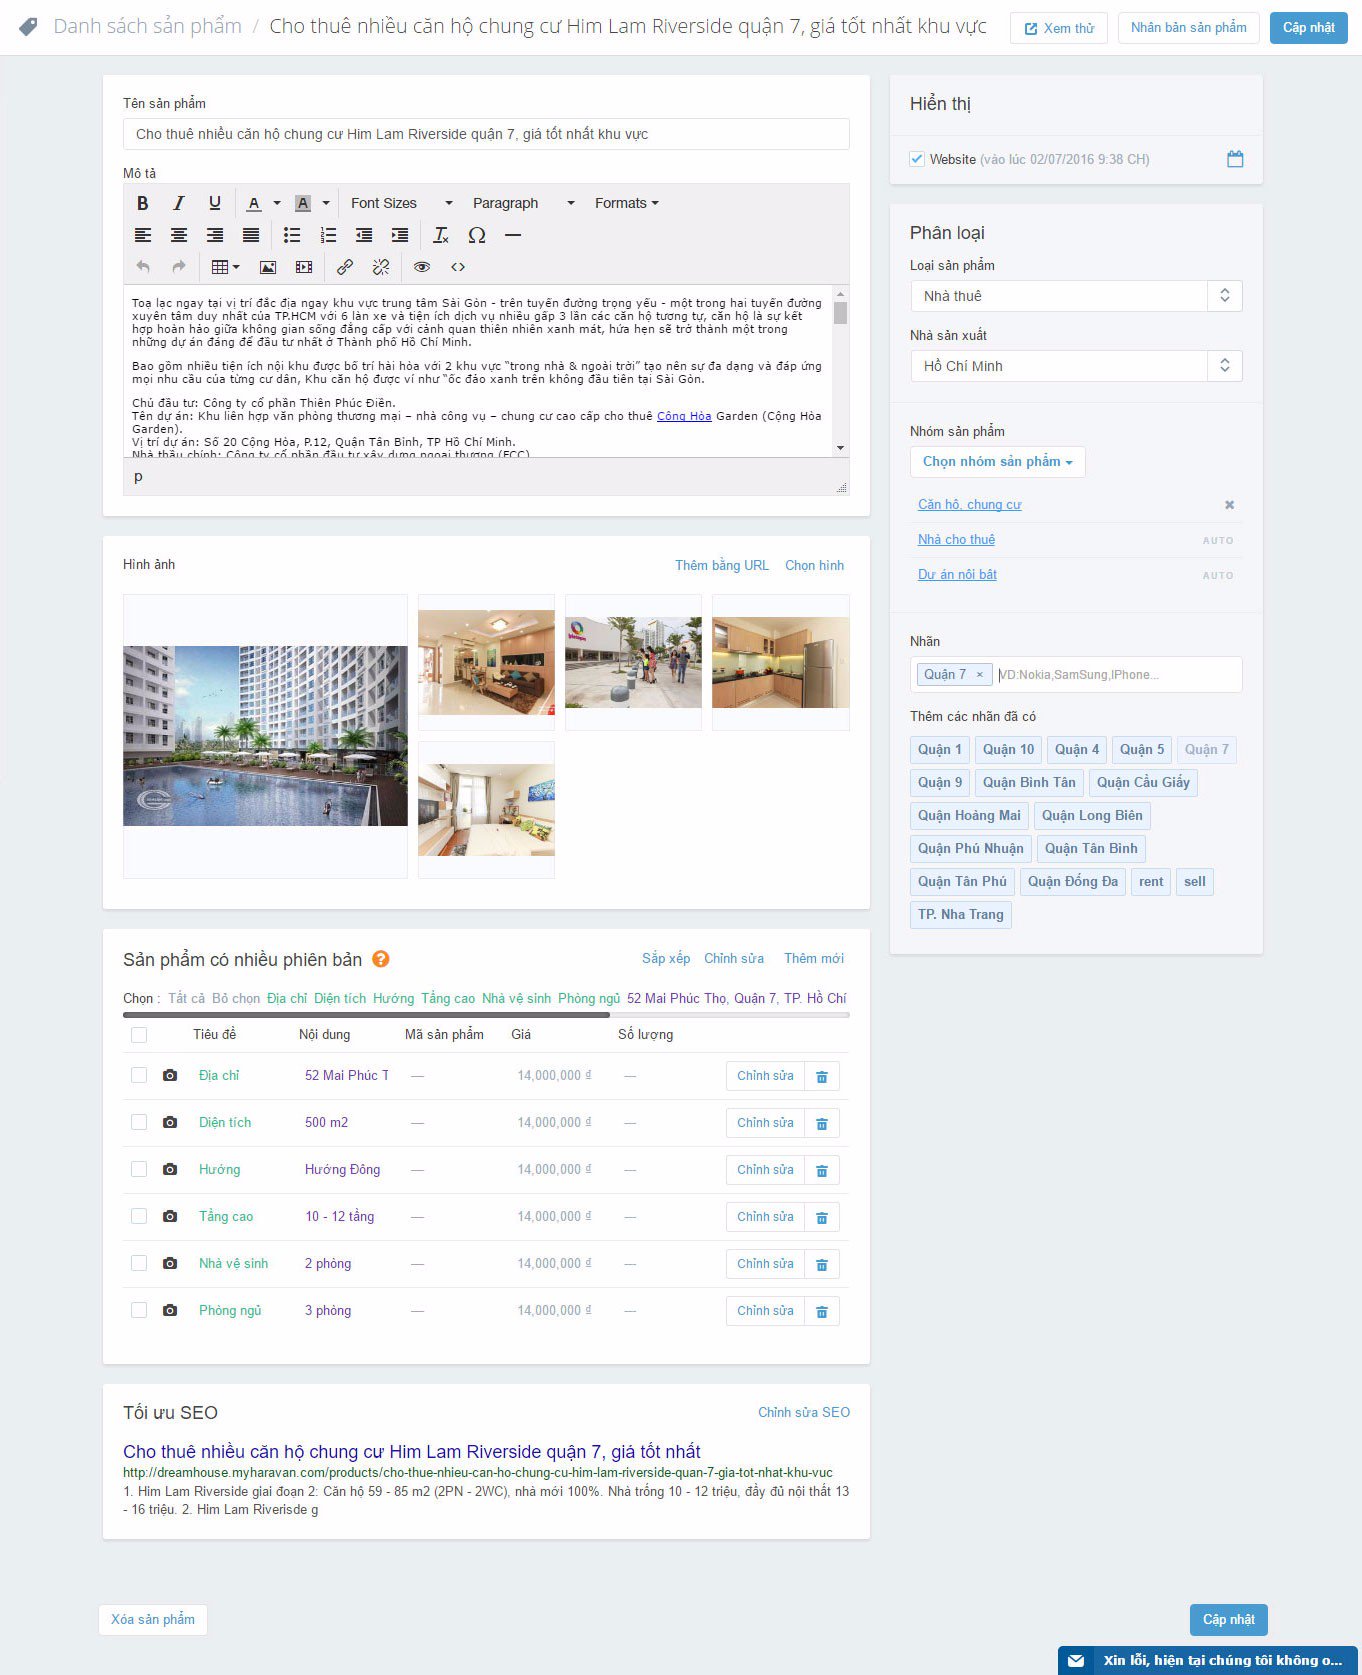The height and width of the screenshot is (1675, 1362).
Task: Check the Tầng cao variant checkbox
Action: tap(139, 1216)
